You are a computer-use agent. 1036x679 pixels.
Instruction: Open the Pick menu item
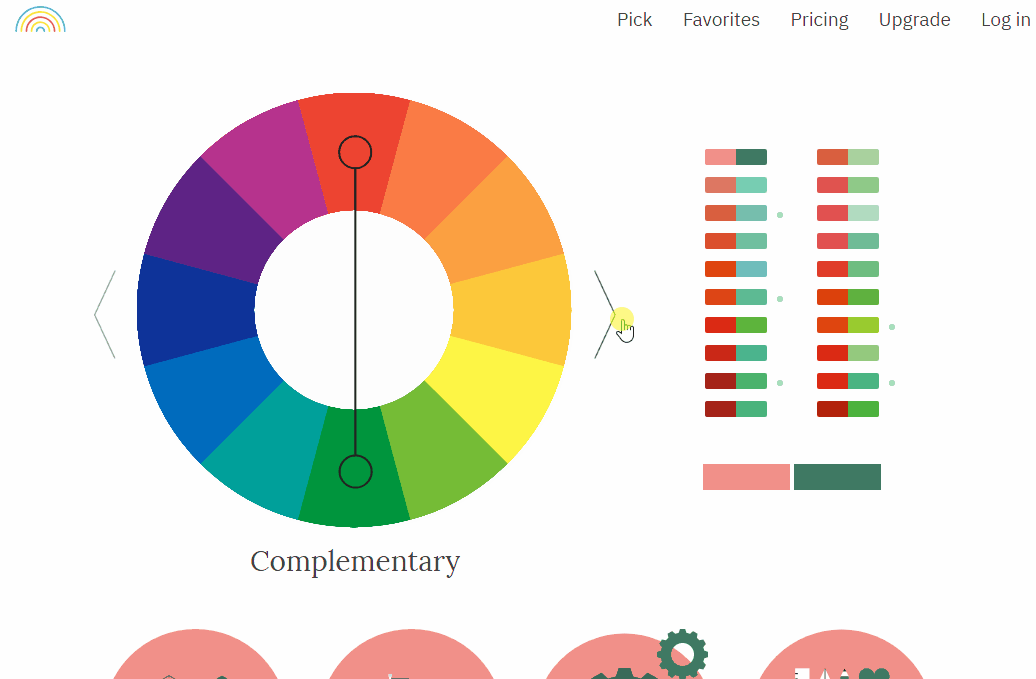[634, 20]
